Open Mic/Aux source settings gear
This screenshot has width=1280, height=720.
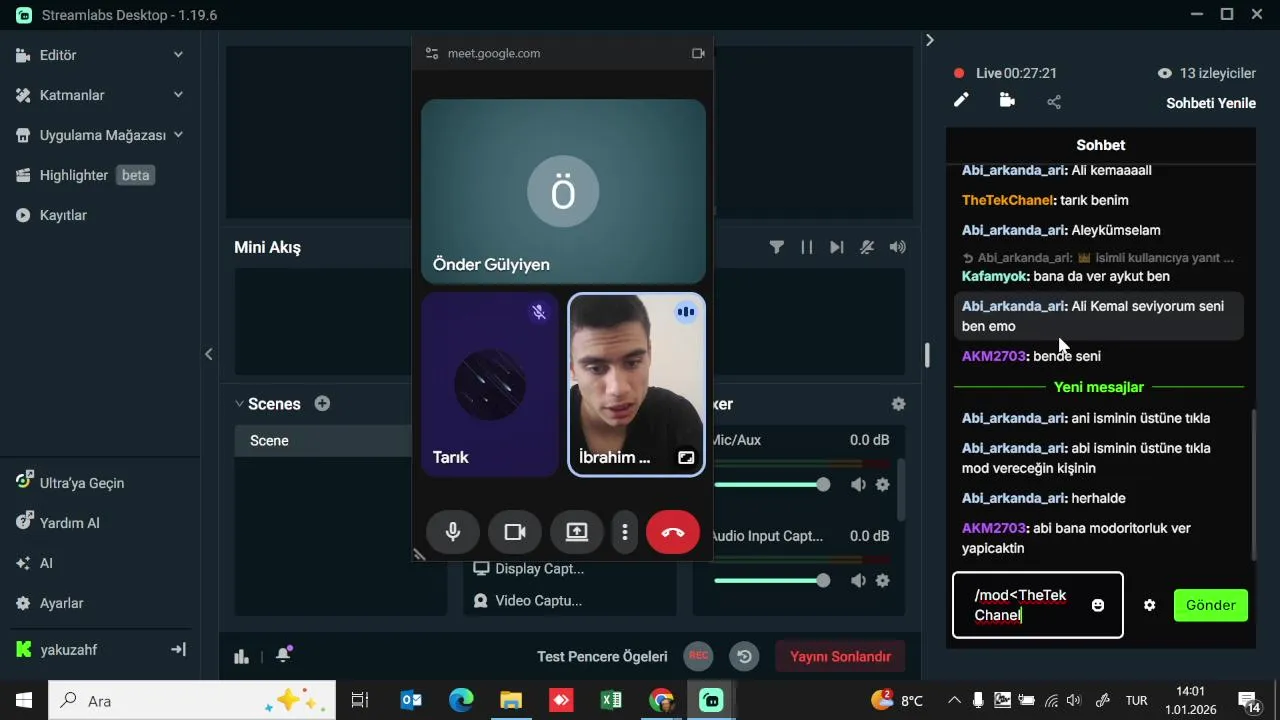(x=882, y=485)
